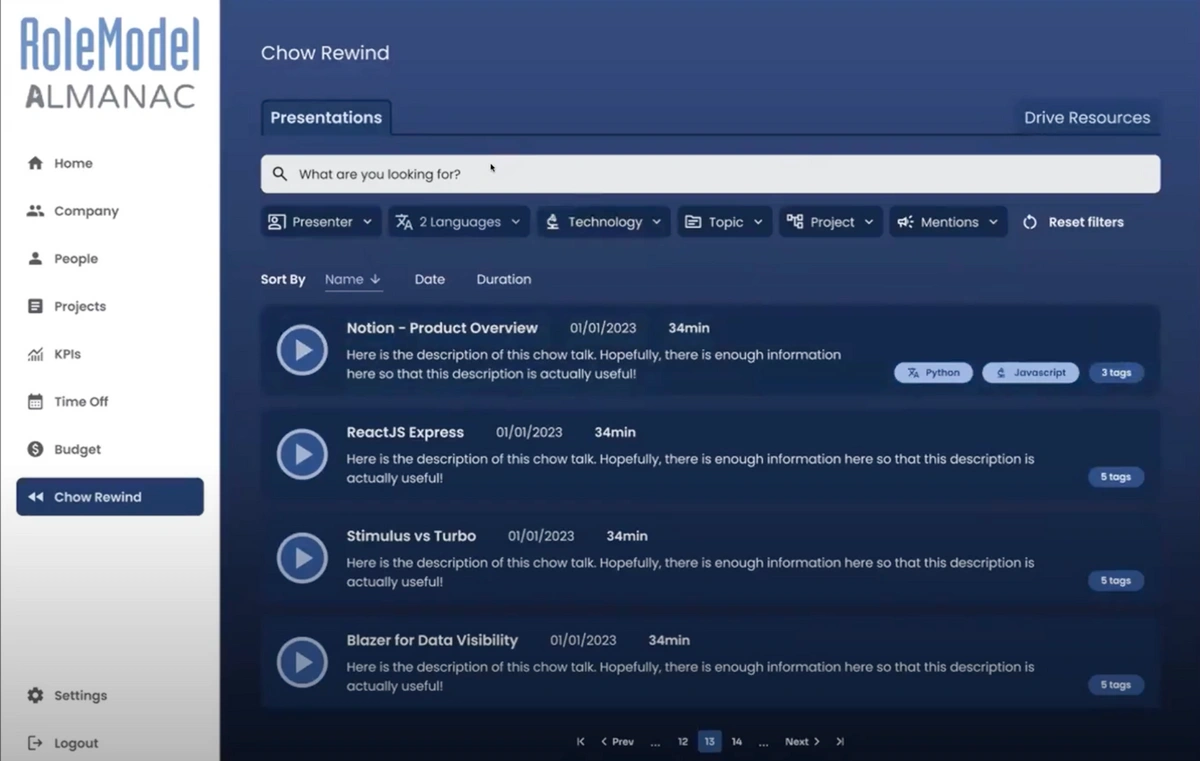Click the Presenter filter person icon
This screenshot has width=1200, height=761.
(x=277, y=222)
